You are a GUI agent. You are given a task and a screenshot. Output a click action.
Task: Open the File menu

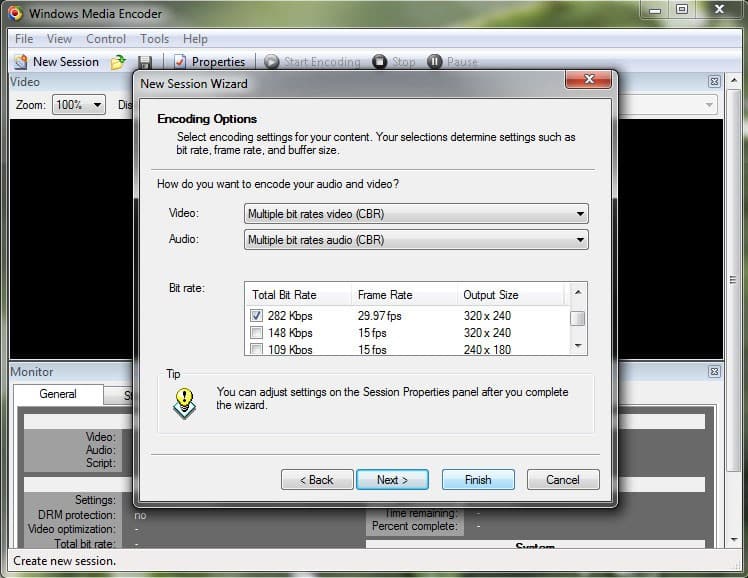point(24,39)
